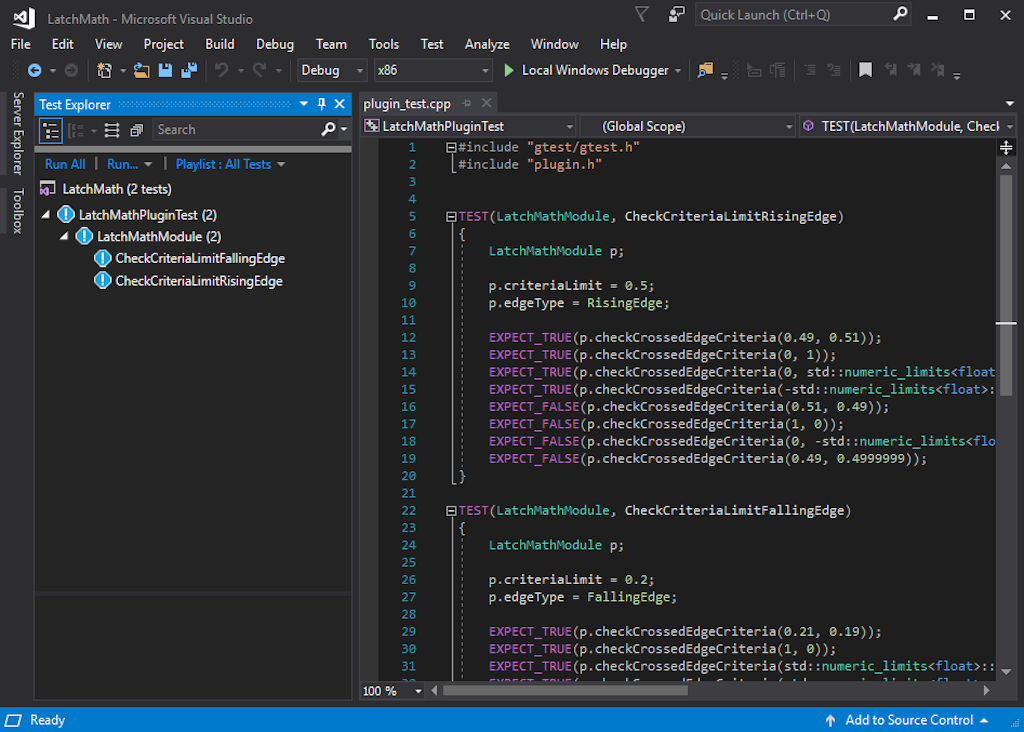This screenshot has width=1024, height=732.
Task: Click Local Windows Debugger button
Action: (x=594, y=70)
